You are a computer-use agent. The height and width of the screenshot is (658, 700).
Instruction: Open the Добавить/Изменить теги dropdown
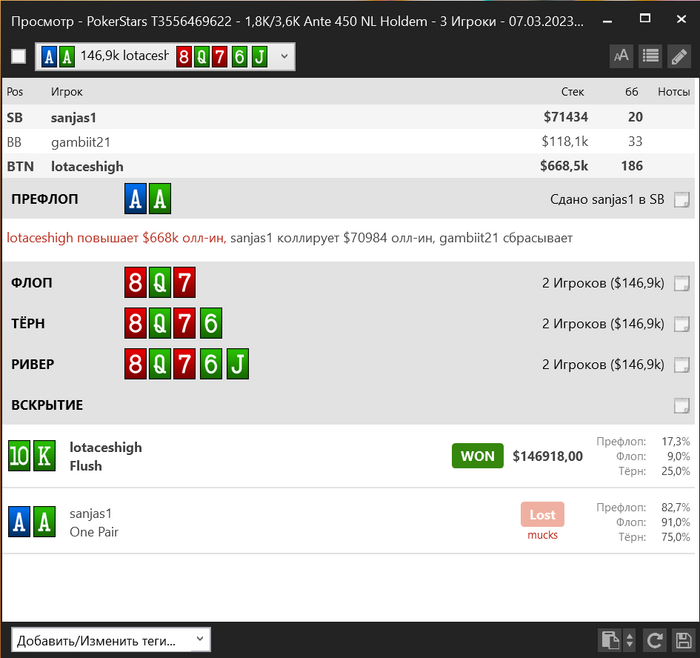[x=111, y=640]
